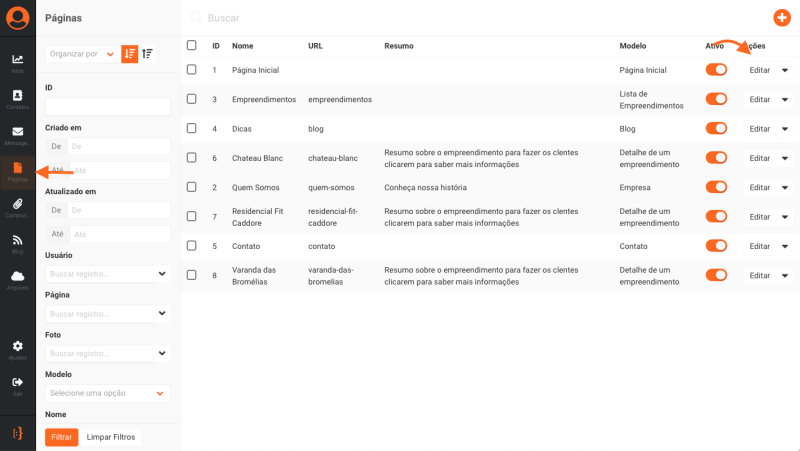Disable the Ativo switch for Contato
This screenshot has height=451, width=800.
(716, 245)
